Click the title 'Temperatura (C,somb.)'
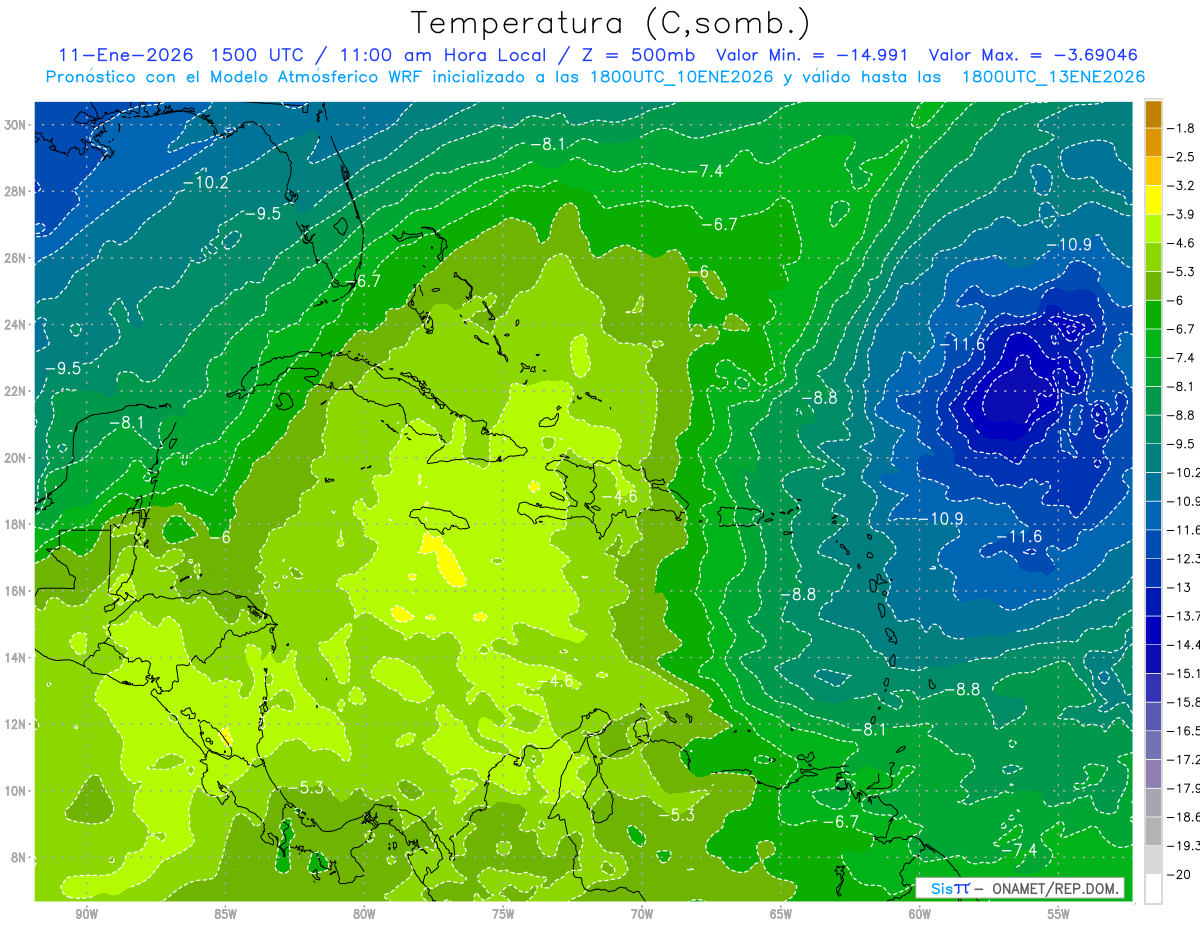 pos(610,23)
